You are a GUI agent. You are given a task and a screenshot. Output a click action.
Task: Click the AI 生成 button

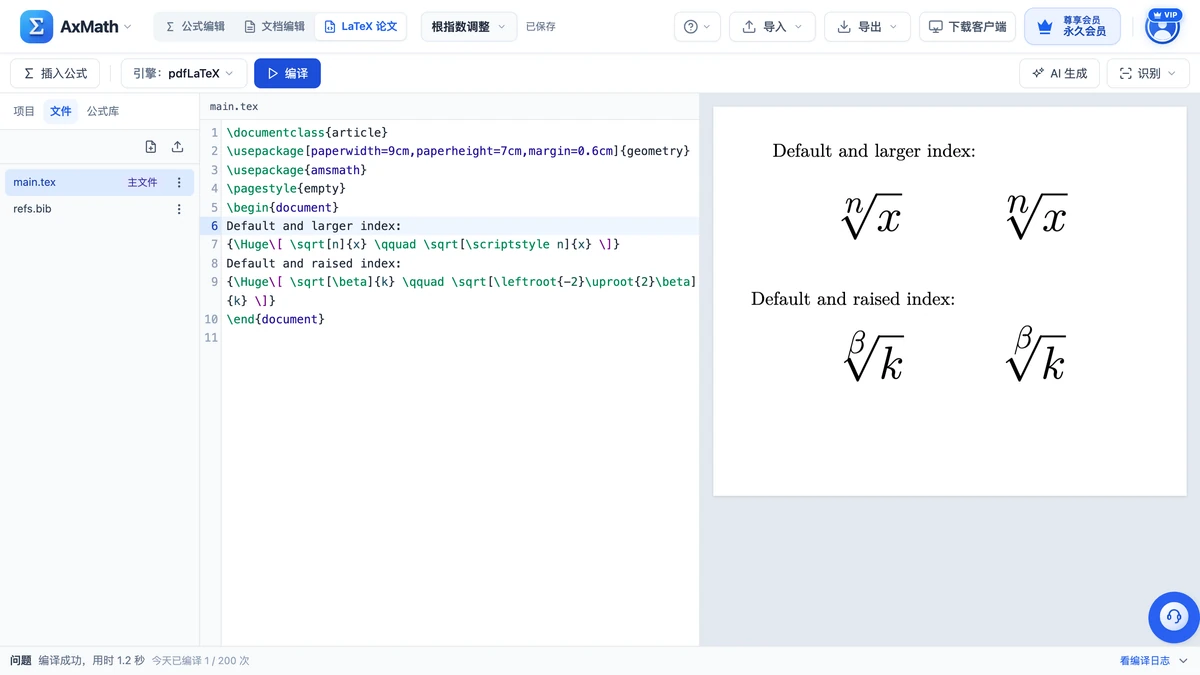point(1060,73)
